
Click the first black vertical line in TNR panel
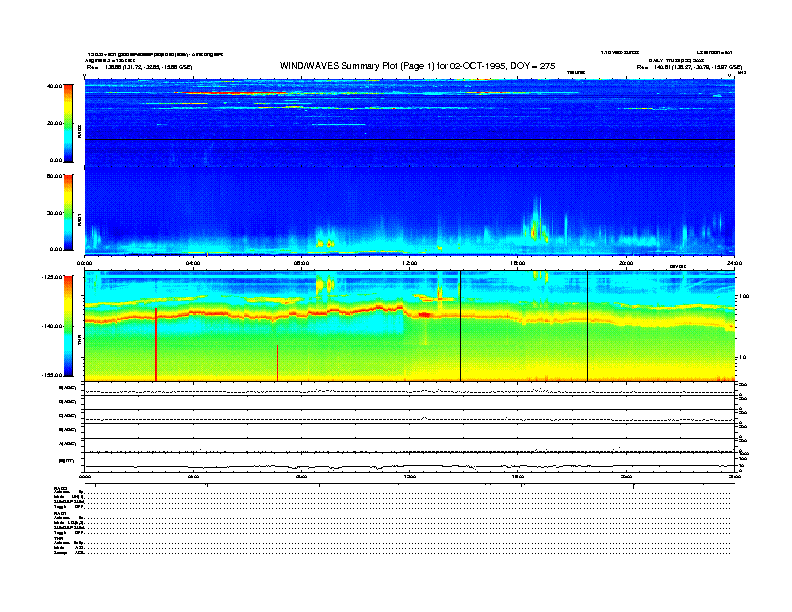tap(460, 326)
